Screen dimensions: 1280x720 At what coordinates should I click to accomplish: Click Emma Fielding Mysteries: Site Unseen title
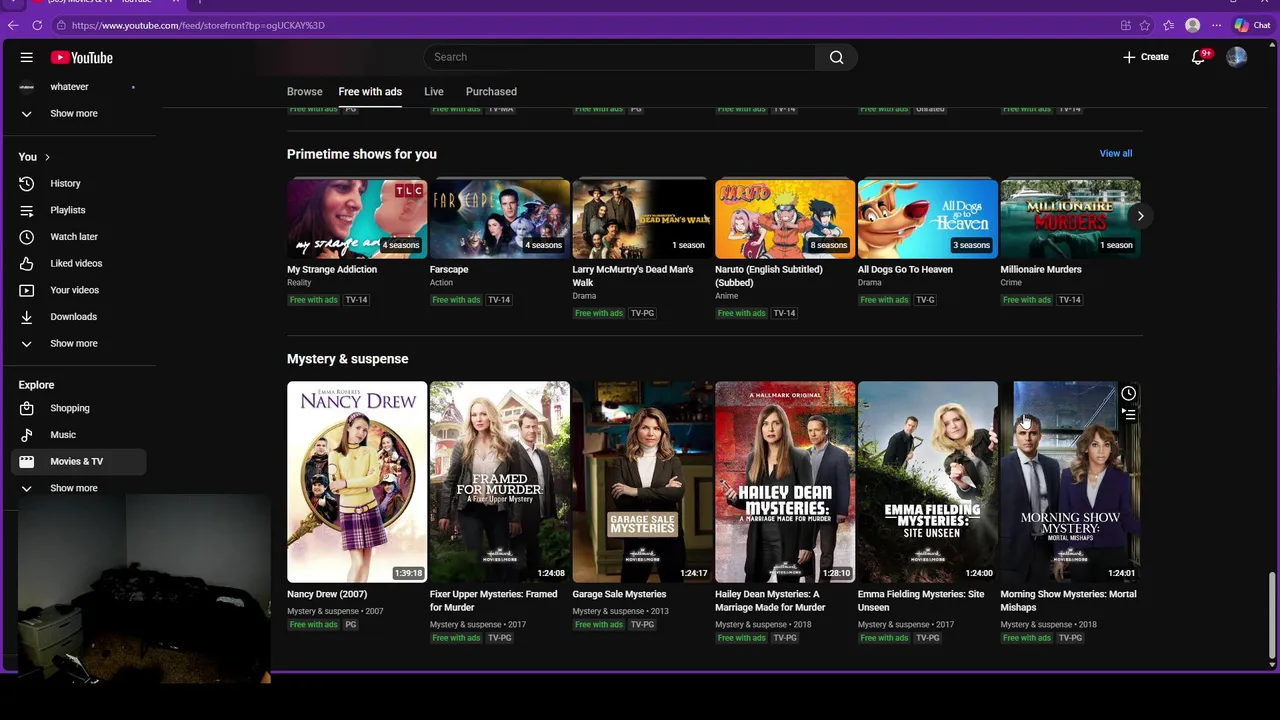coord(921,600)
